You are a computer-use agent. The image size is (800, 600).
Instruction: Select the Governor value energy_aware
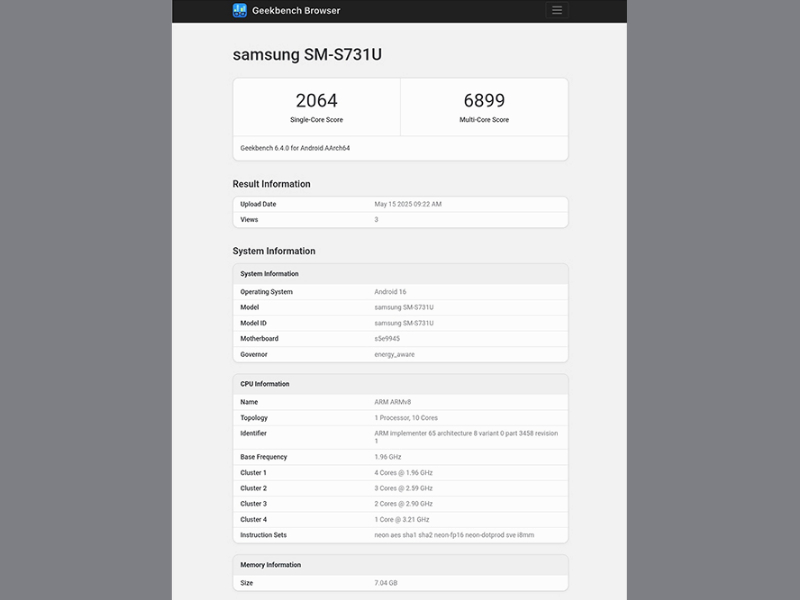coord(394,355)
